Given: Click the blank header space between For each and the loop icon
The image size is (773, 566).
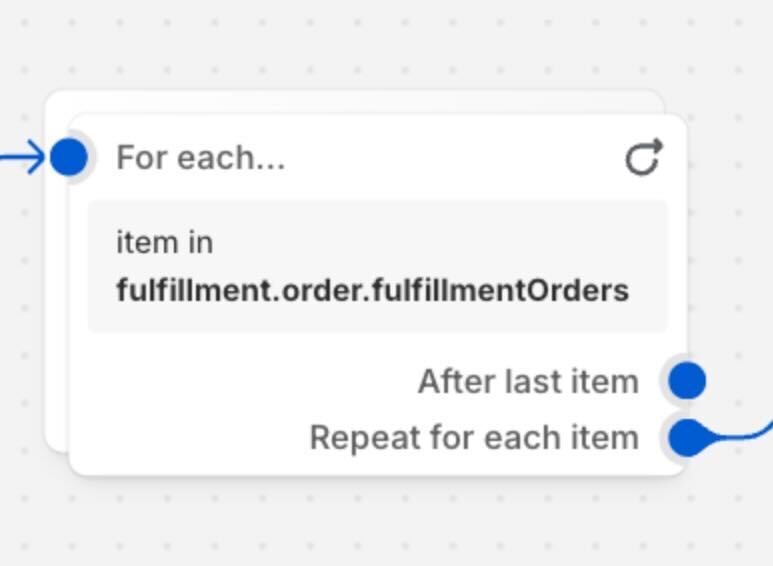Looking at the screenshot, I should coord(454,158).
